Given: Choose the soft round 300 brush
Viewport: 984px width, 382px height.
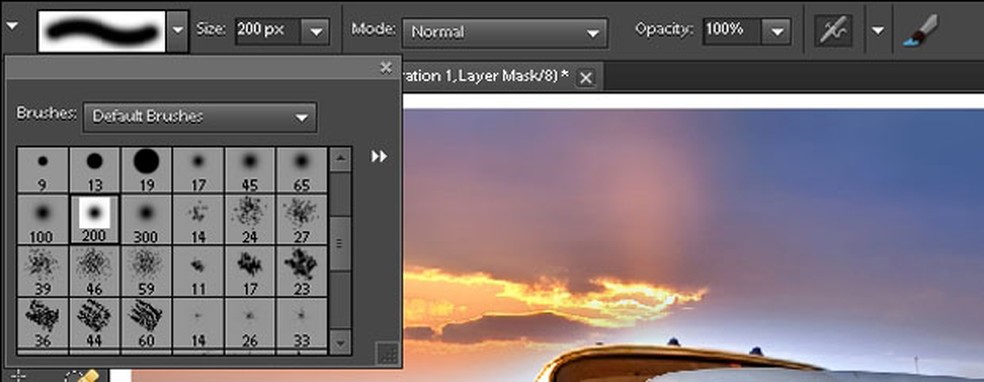Looking at the screenshot, I should pos(146,219).
